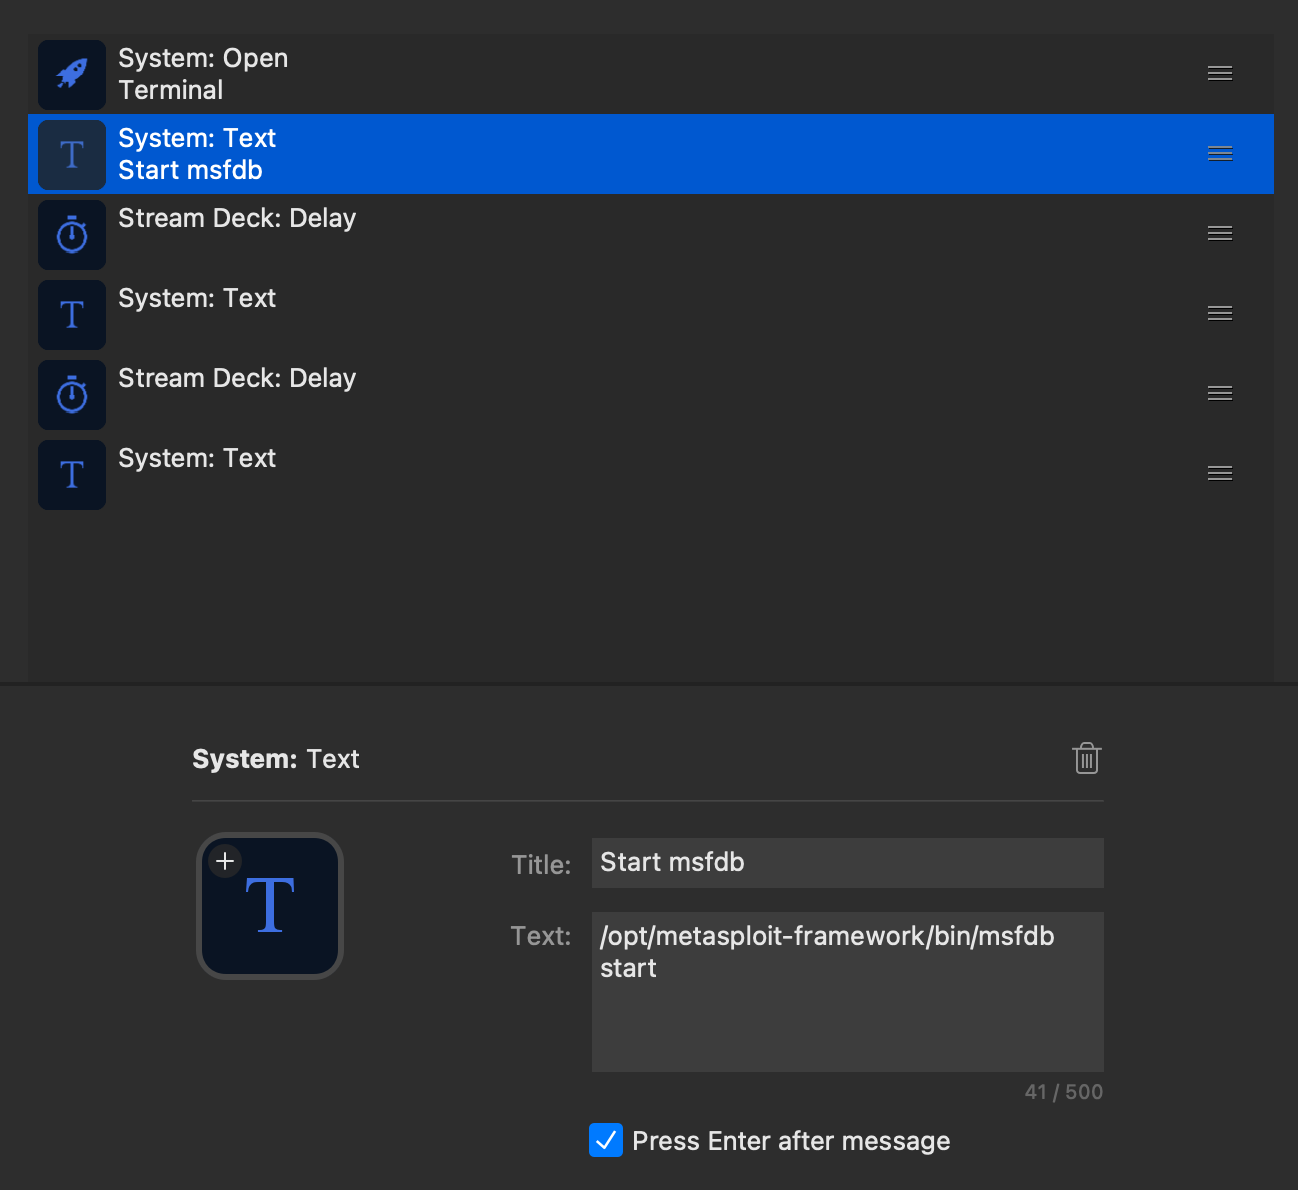Click the T icon beside Start msfdb
This screenshot has width=1298, height=1190.
(72, 155)
